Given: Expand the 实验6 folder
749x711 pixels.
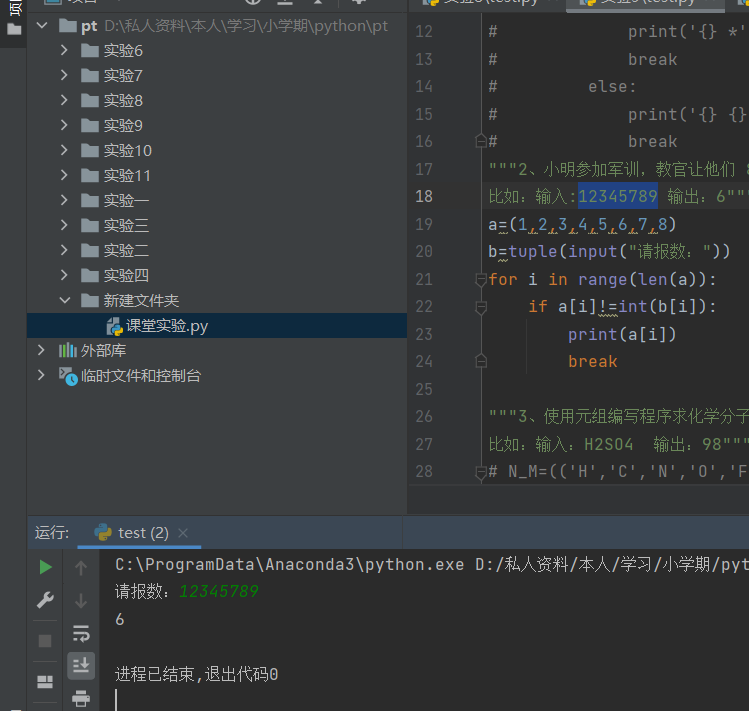Looking at the screenshot, I should click(x=64, y=50).
